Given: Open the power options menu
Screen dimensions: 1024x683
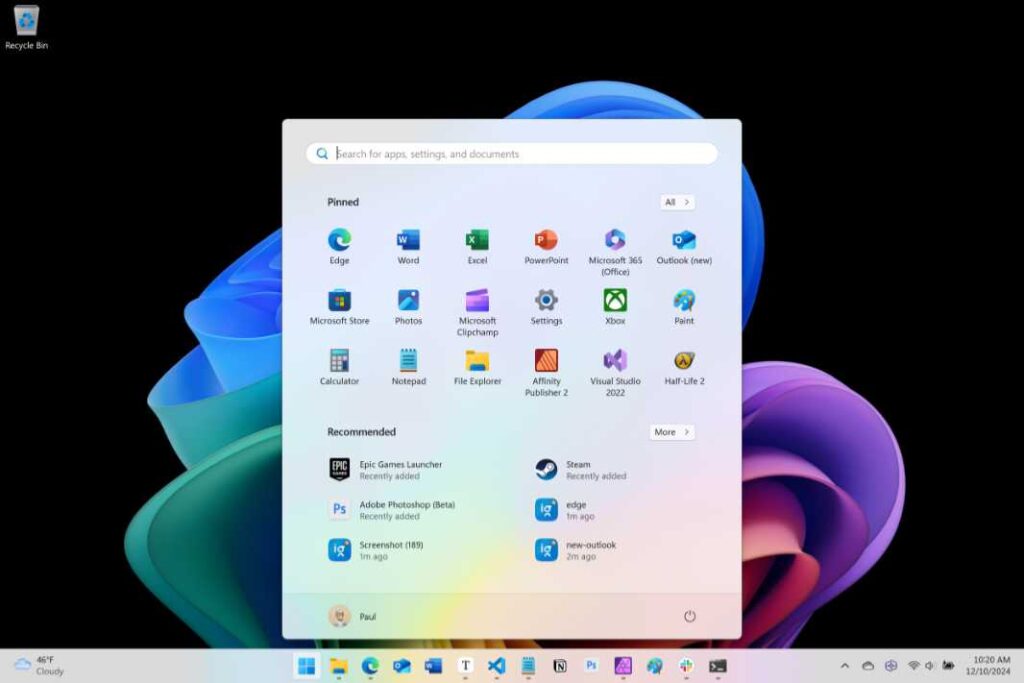Looking at the screenshot, I should click(x=690, y=616).
